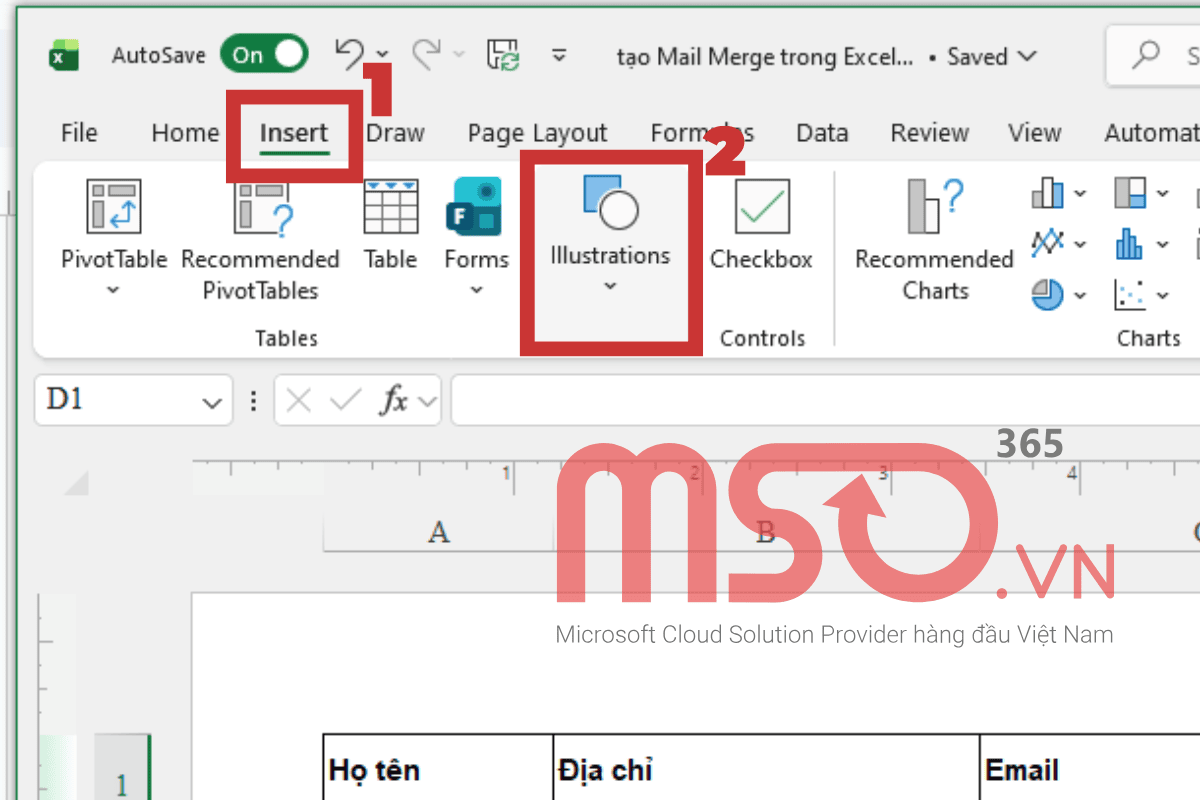Insert a scatter chart
Viewport: 1200px width, 800px height.
[1132, 293]
